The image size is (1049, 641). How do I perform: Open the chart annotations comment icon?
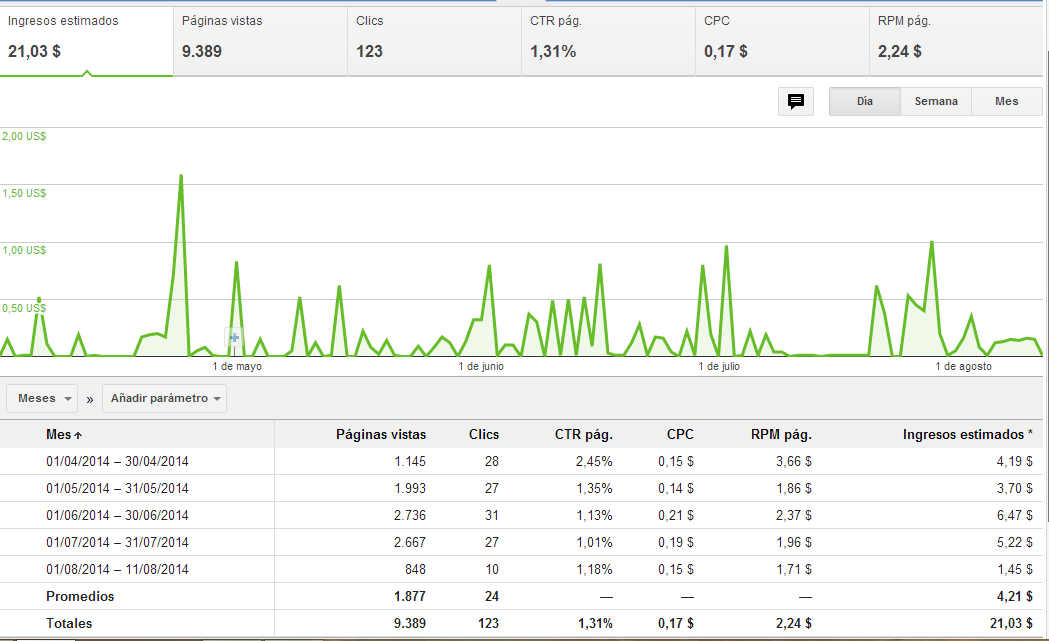pos(795,102)
